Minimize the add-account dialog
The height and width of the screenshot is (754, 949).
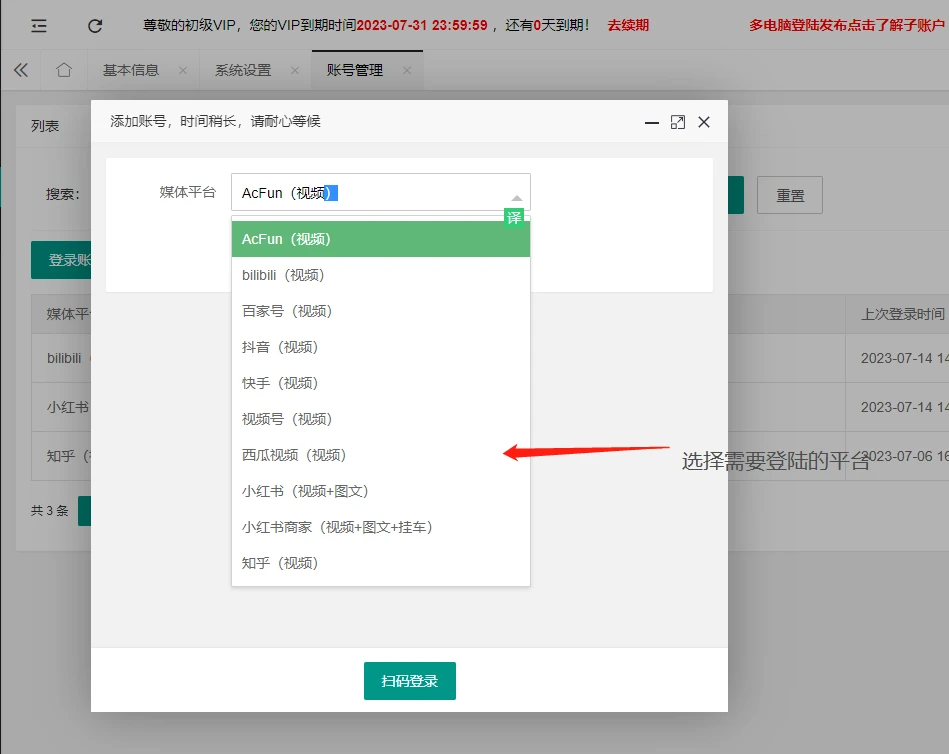(x=652, y=122)
